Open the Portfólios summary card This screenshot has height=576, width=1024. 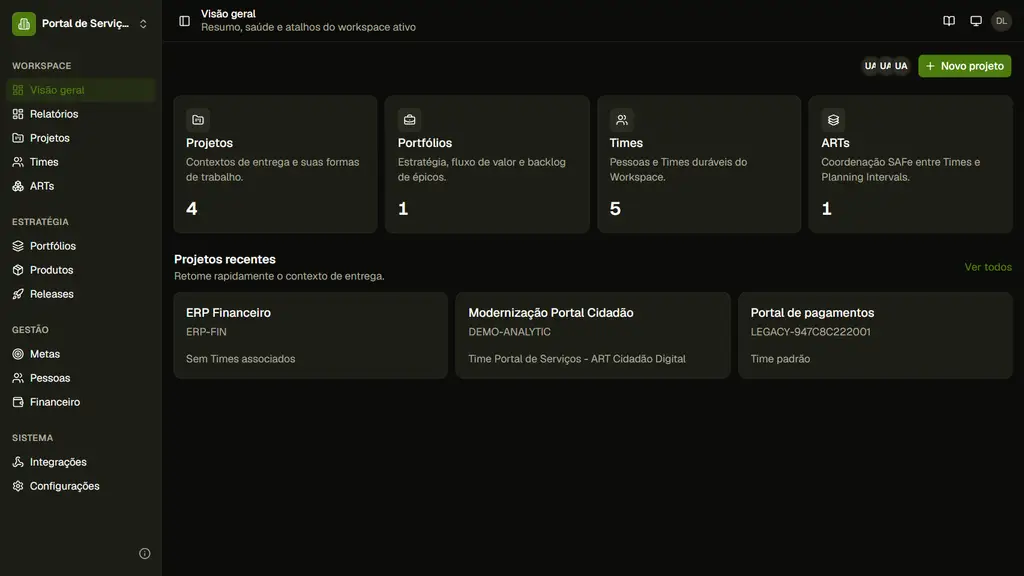[487, 164]
